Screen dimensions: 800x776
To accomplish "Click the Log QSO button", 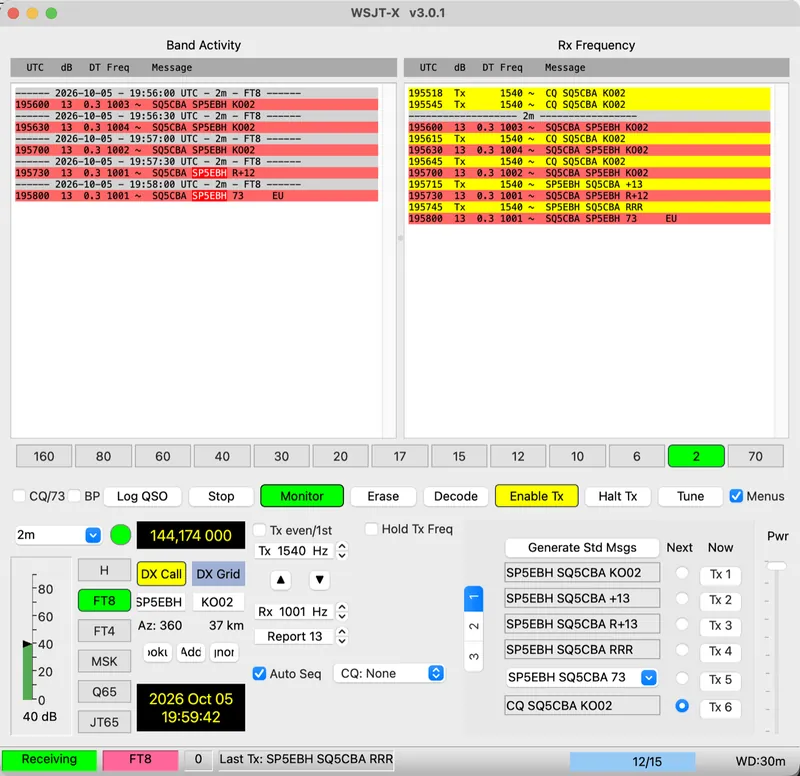I will 142,496.
